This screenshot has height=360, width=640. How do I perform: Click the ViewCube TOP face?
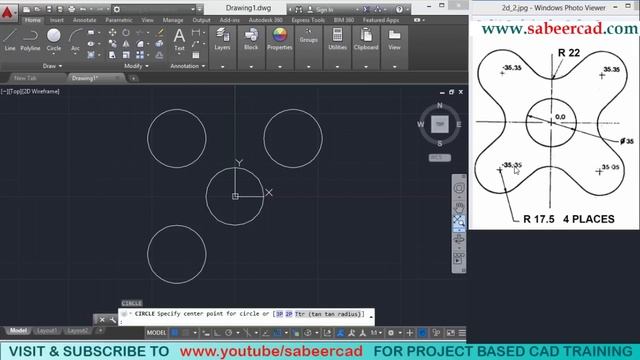(x=440, y=124)
